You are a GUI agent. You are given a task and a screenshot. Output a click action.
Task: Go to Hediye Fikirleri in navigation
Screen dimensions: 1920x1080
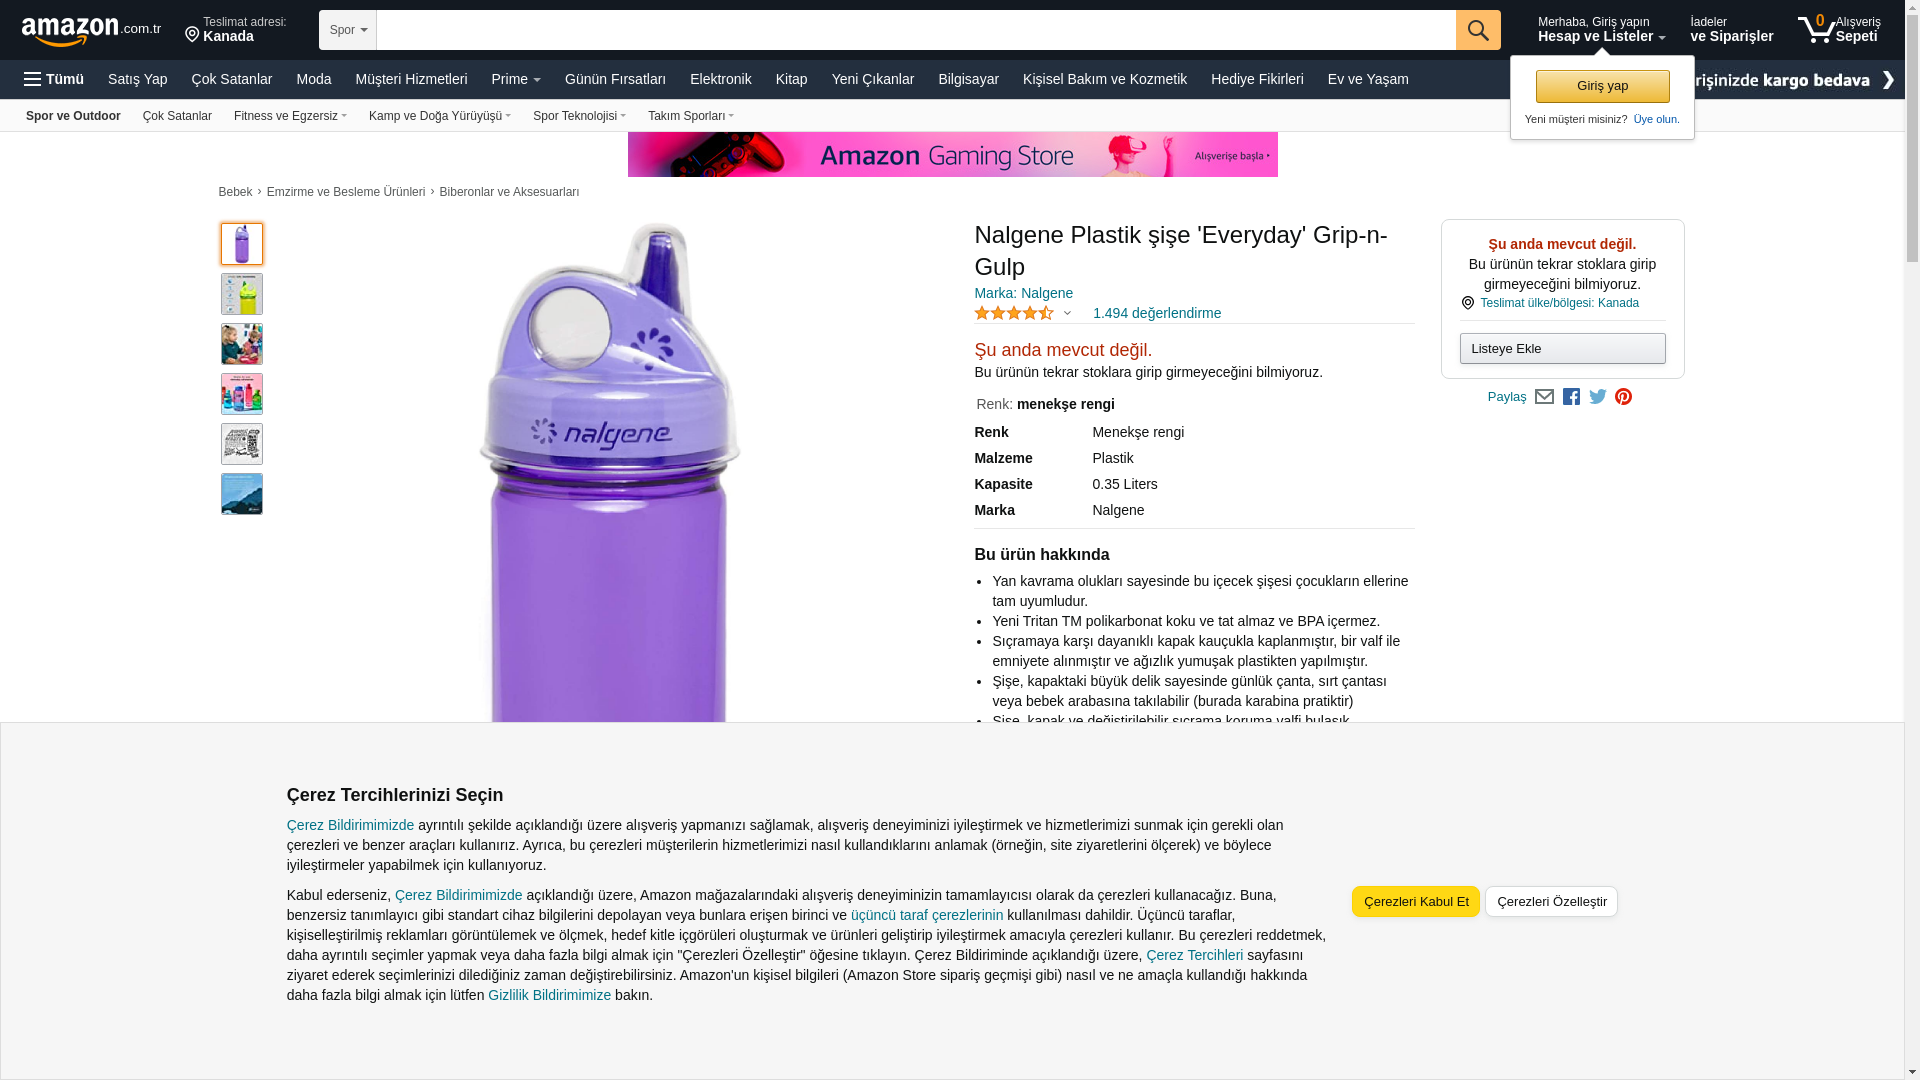[1257, 79]
